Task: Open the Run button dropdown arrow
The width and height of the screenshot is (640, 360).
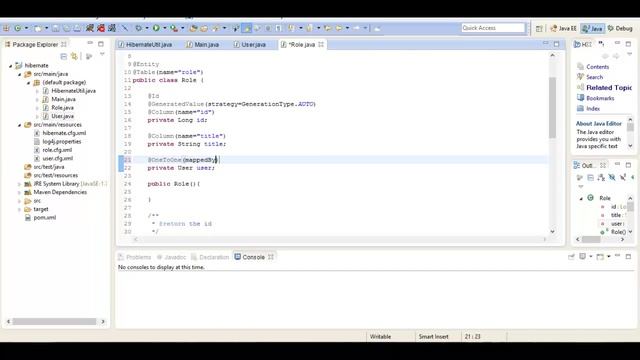Action: point(164,28)
